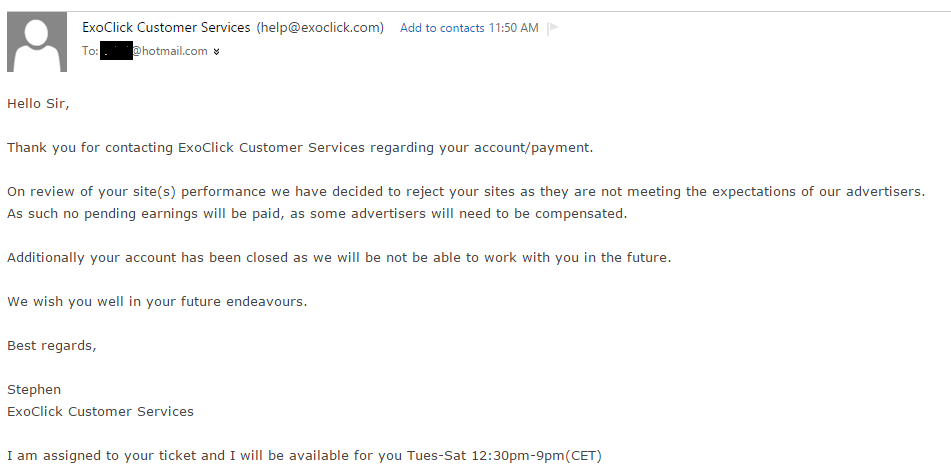Click the "Tues-Sat 12:30pm-9pm(CET)" availability hours
This screenshot has height=473, width=951.
pos(504,456)
